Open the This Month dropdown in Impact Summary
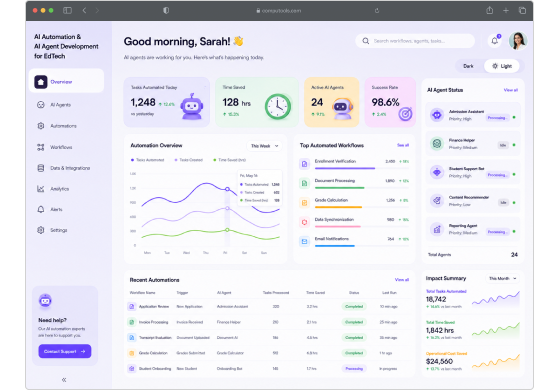Image resolution: width=560 pixels, height=390 pixels. point(503,278)
